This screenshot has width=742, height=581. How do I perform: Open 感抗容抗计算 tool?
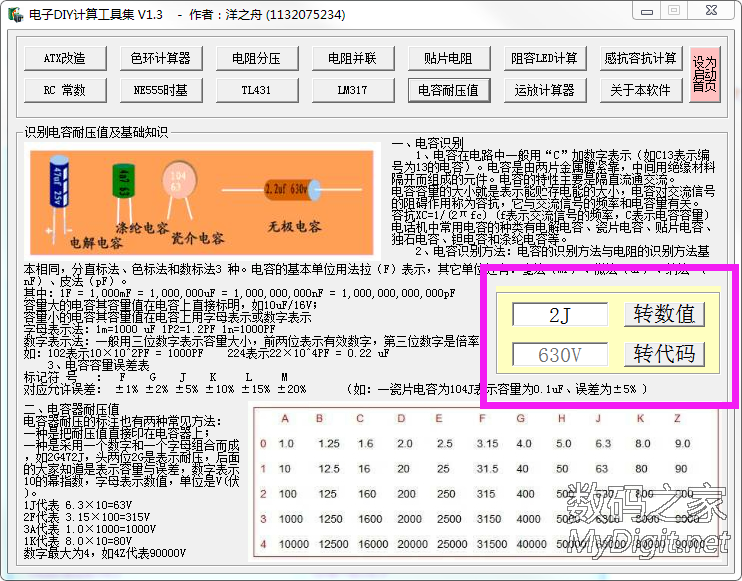click(x=641, y=58)
